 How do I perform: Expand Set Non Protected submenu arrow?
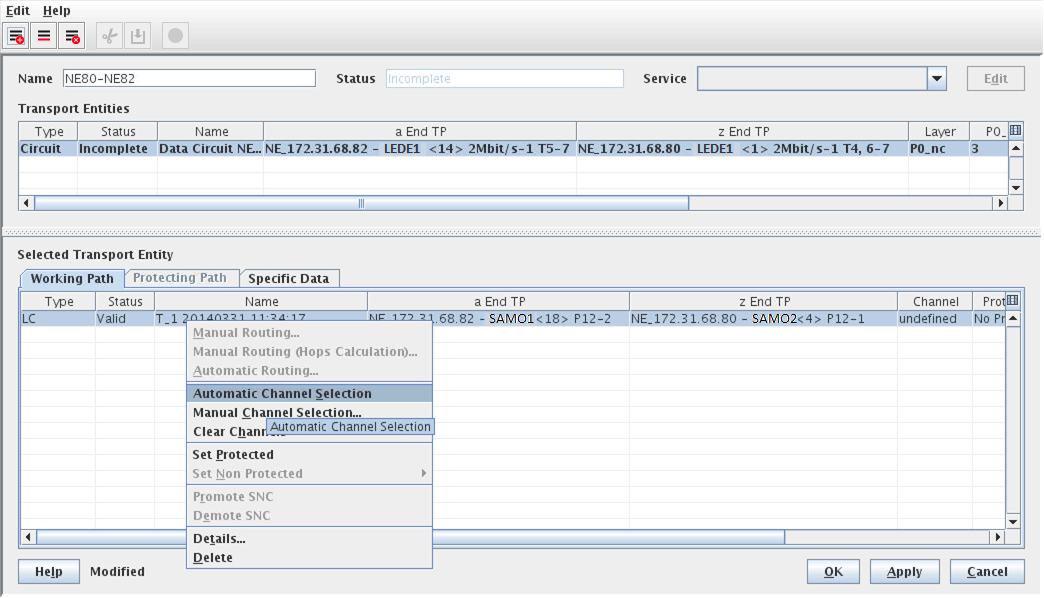[423, 474]
